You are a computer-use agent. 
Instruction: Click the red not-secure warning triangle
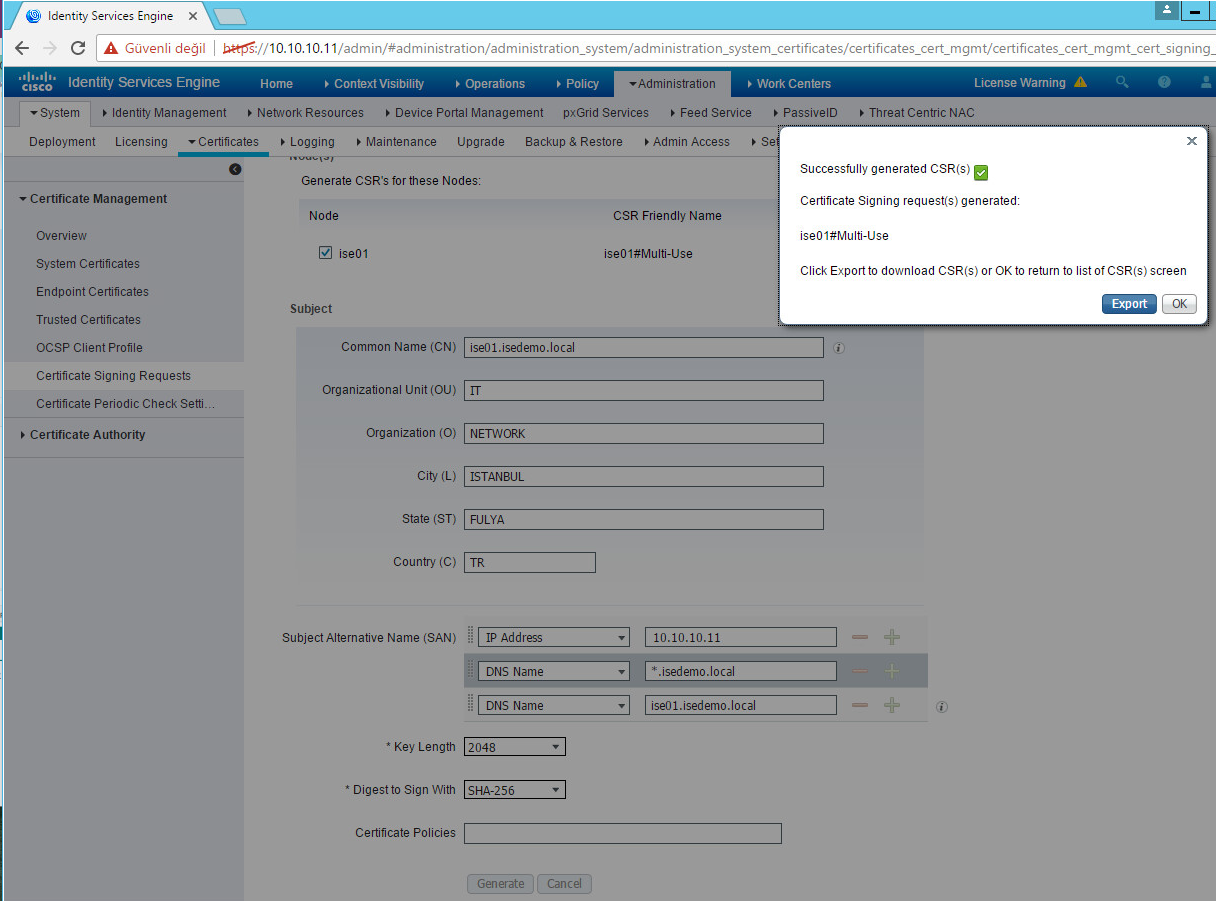[110, 48]
